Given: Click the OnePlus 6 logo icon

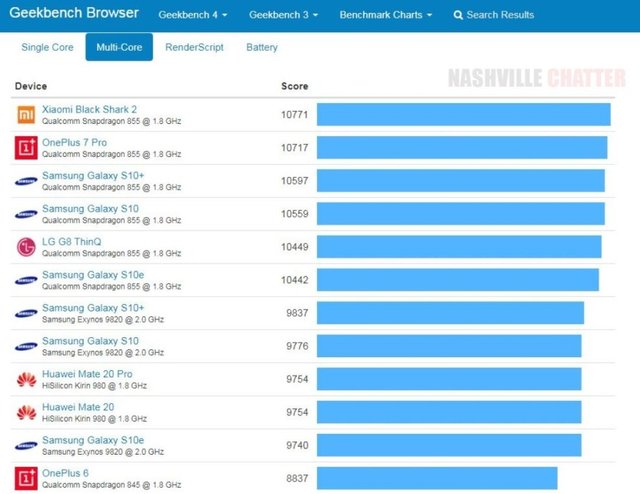Looking at the screenshot, I should coord(26,477).
